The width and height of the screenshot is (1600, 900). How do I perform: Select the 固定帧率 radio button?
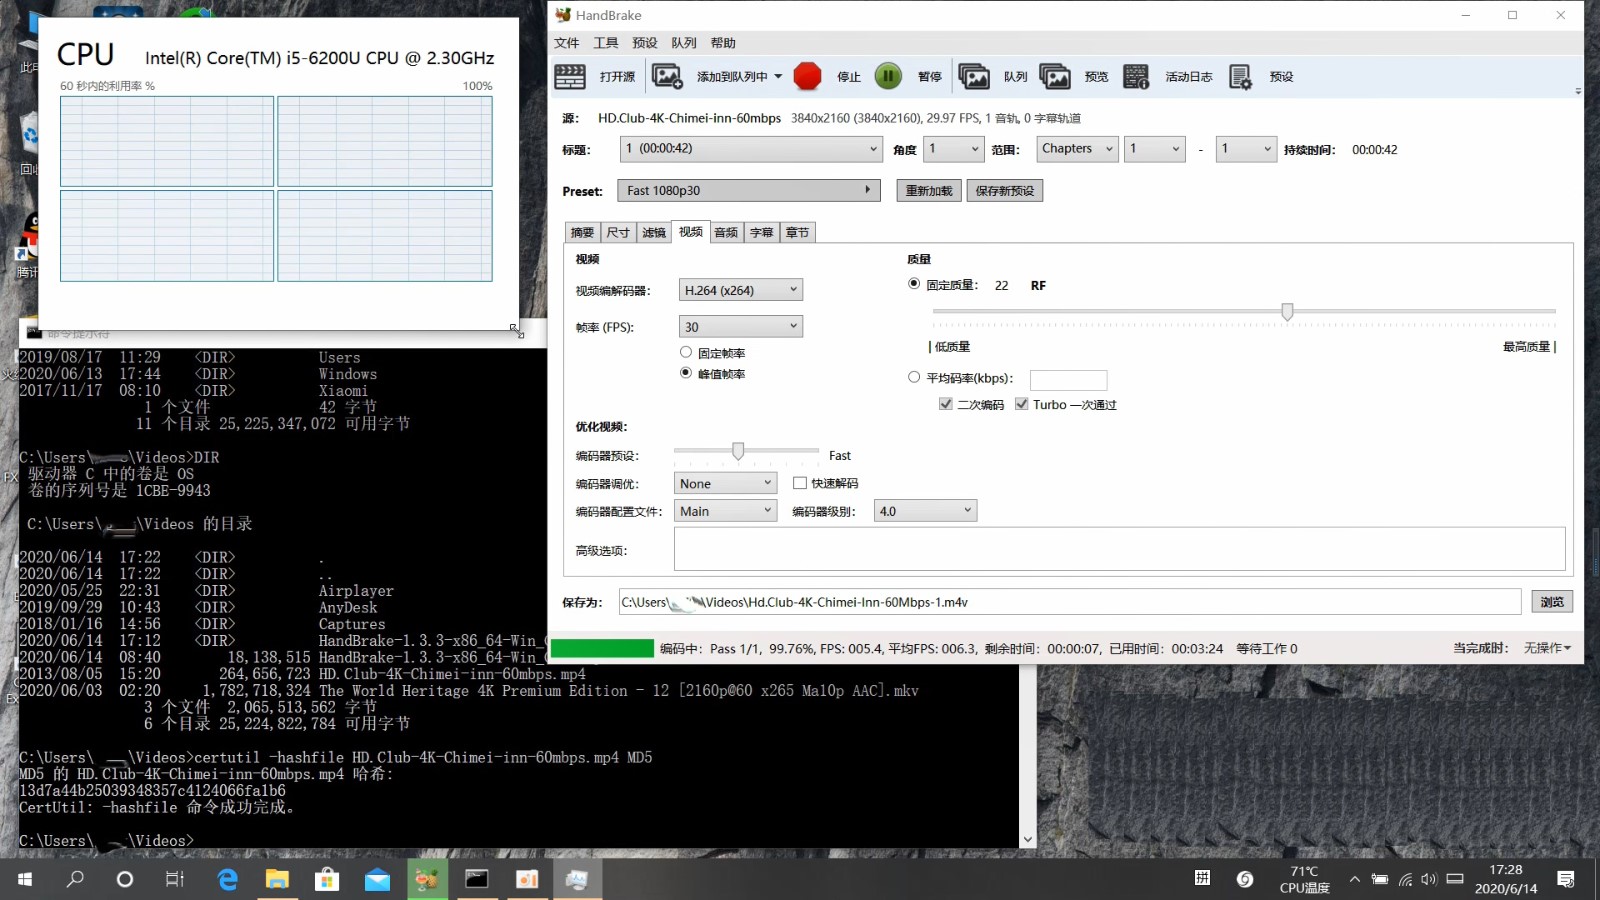pos(686,352)
